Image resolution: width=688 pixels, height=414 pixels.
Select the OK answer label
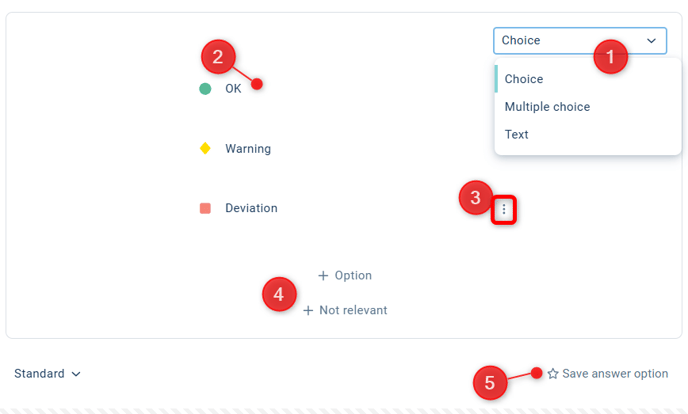(233, 89)
